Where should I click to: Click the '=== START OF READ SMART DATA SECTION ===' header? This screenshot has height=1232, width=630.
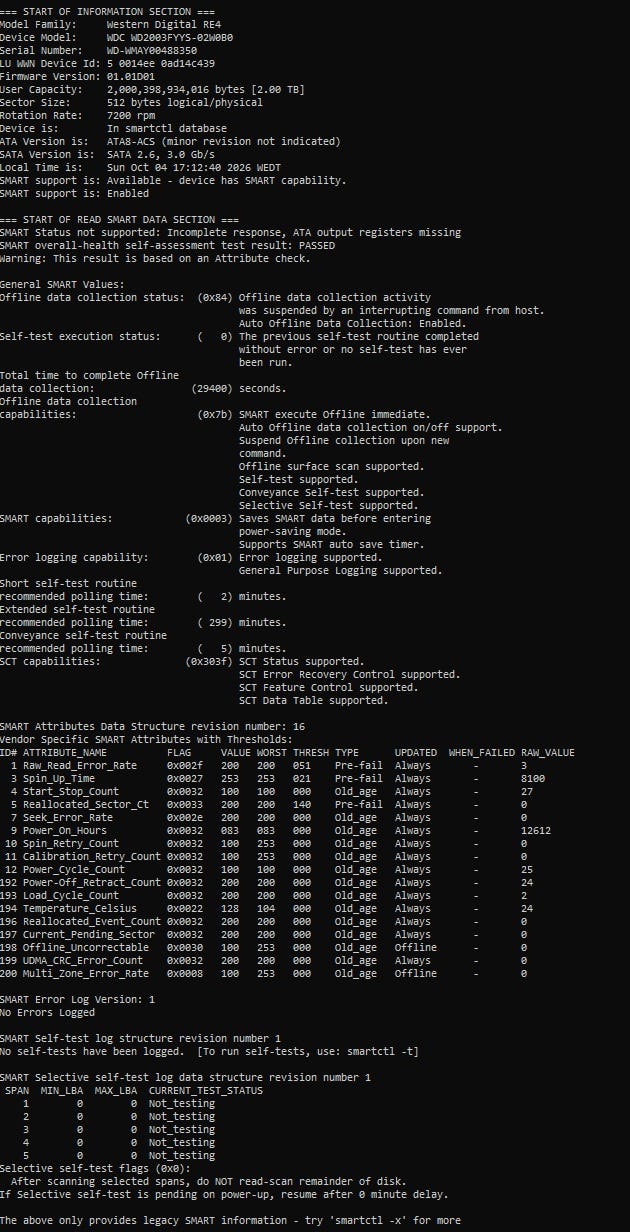pos(119,219)
